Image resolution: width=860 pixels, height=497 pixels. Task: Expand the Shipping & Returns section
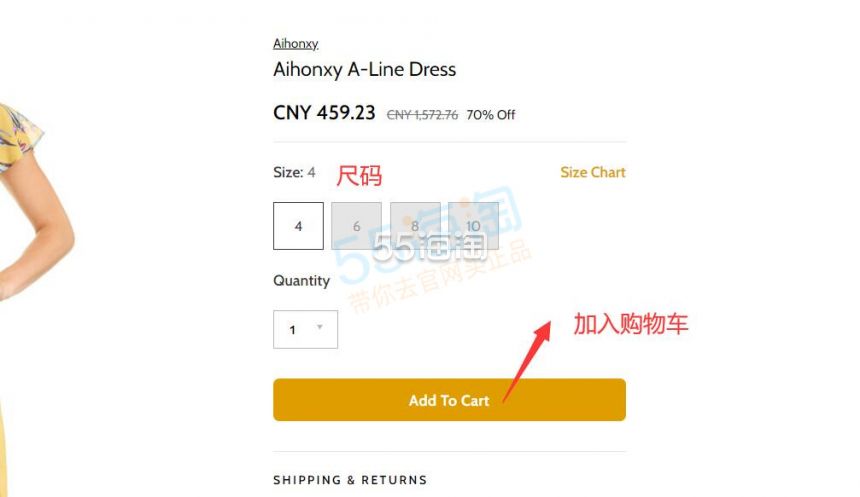click(350, 480)
